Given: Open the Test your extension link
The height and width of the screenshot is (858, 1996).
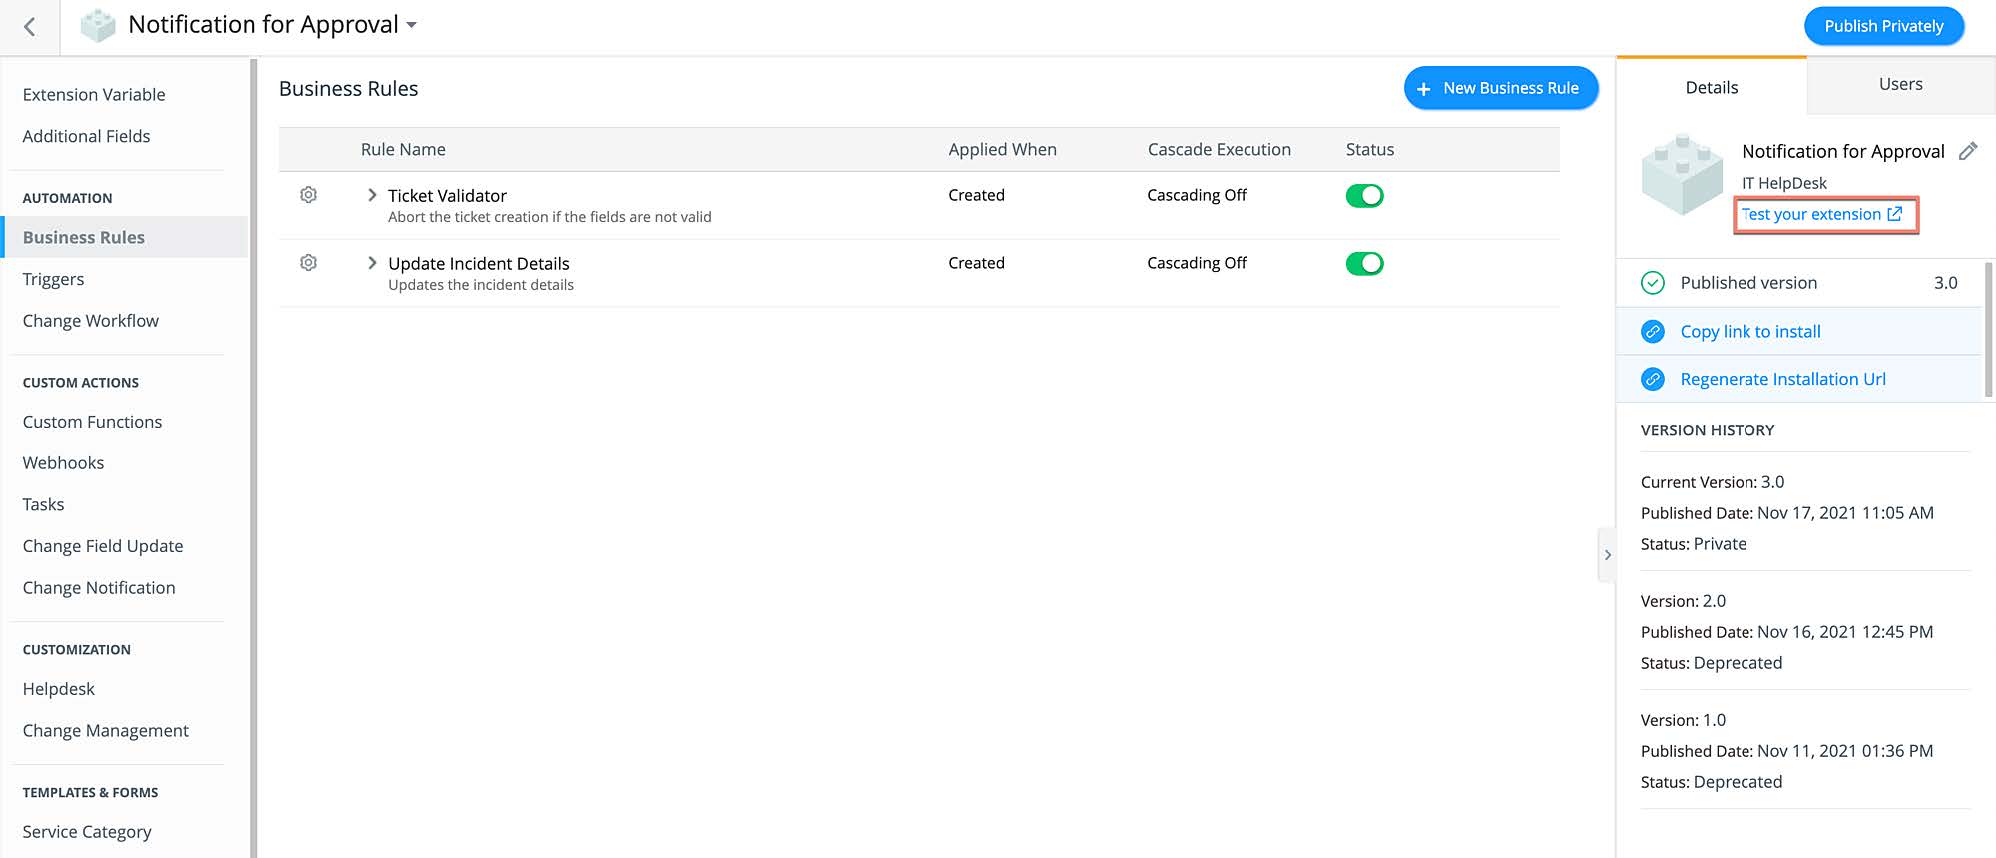Looking at the screenshot, I should [1822, 214].
